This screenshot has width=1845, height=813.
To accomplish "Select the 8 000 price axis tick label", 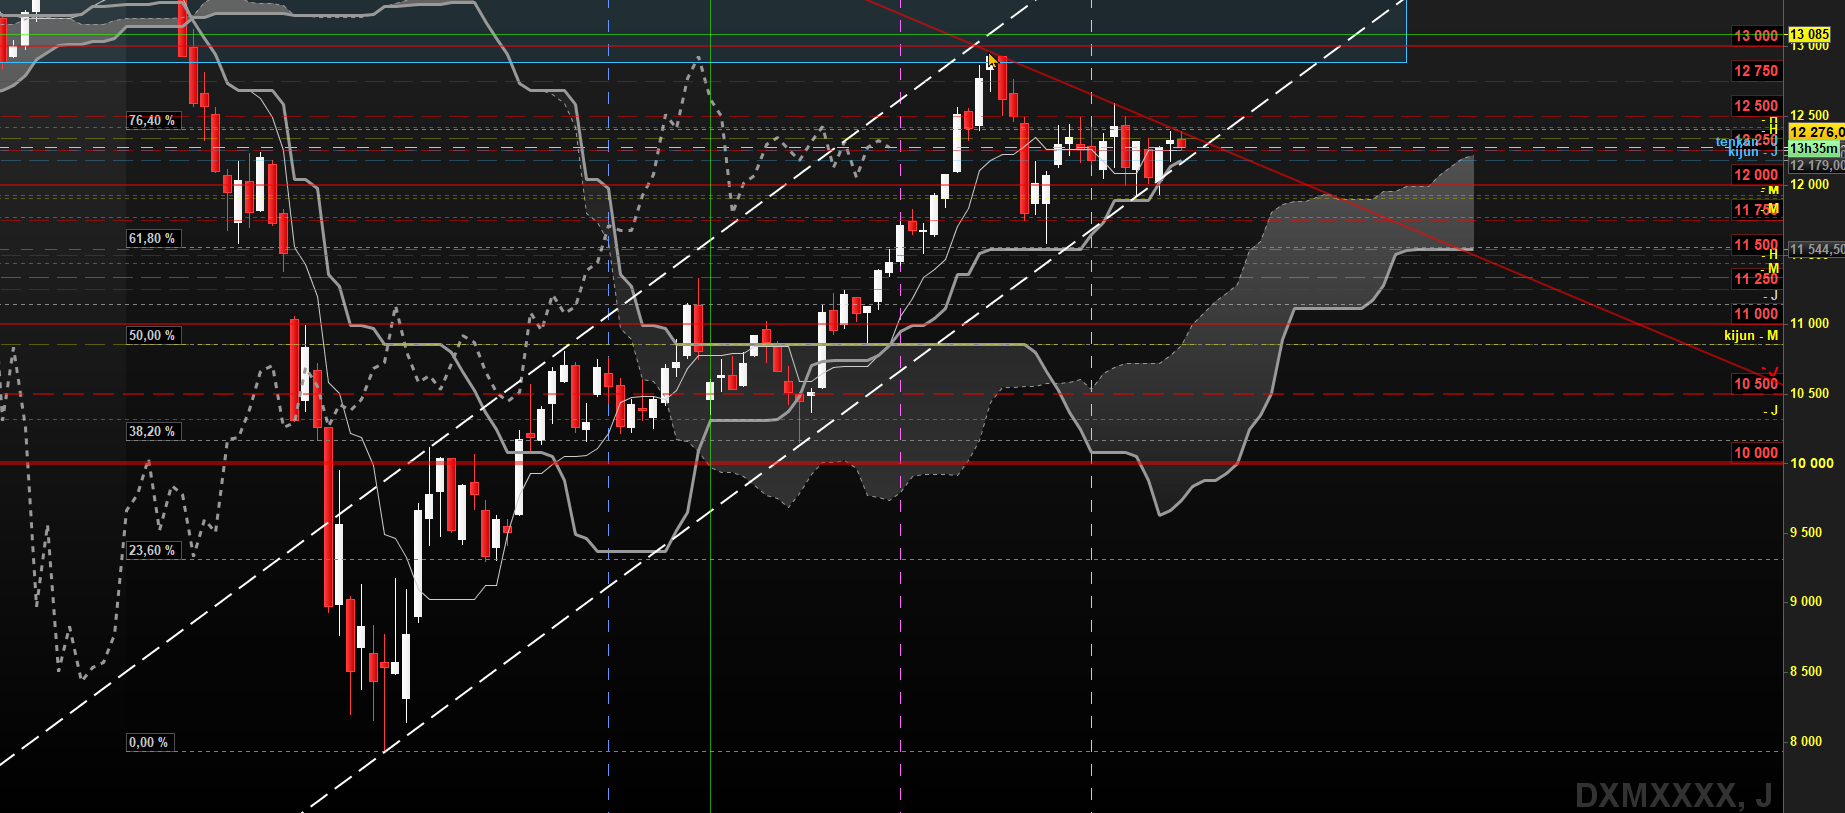I will pos(1806,742).
